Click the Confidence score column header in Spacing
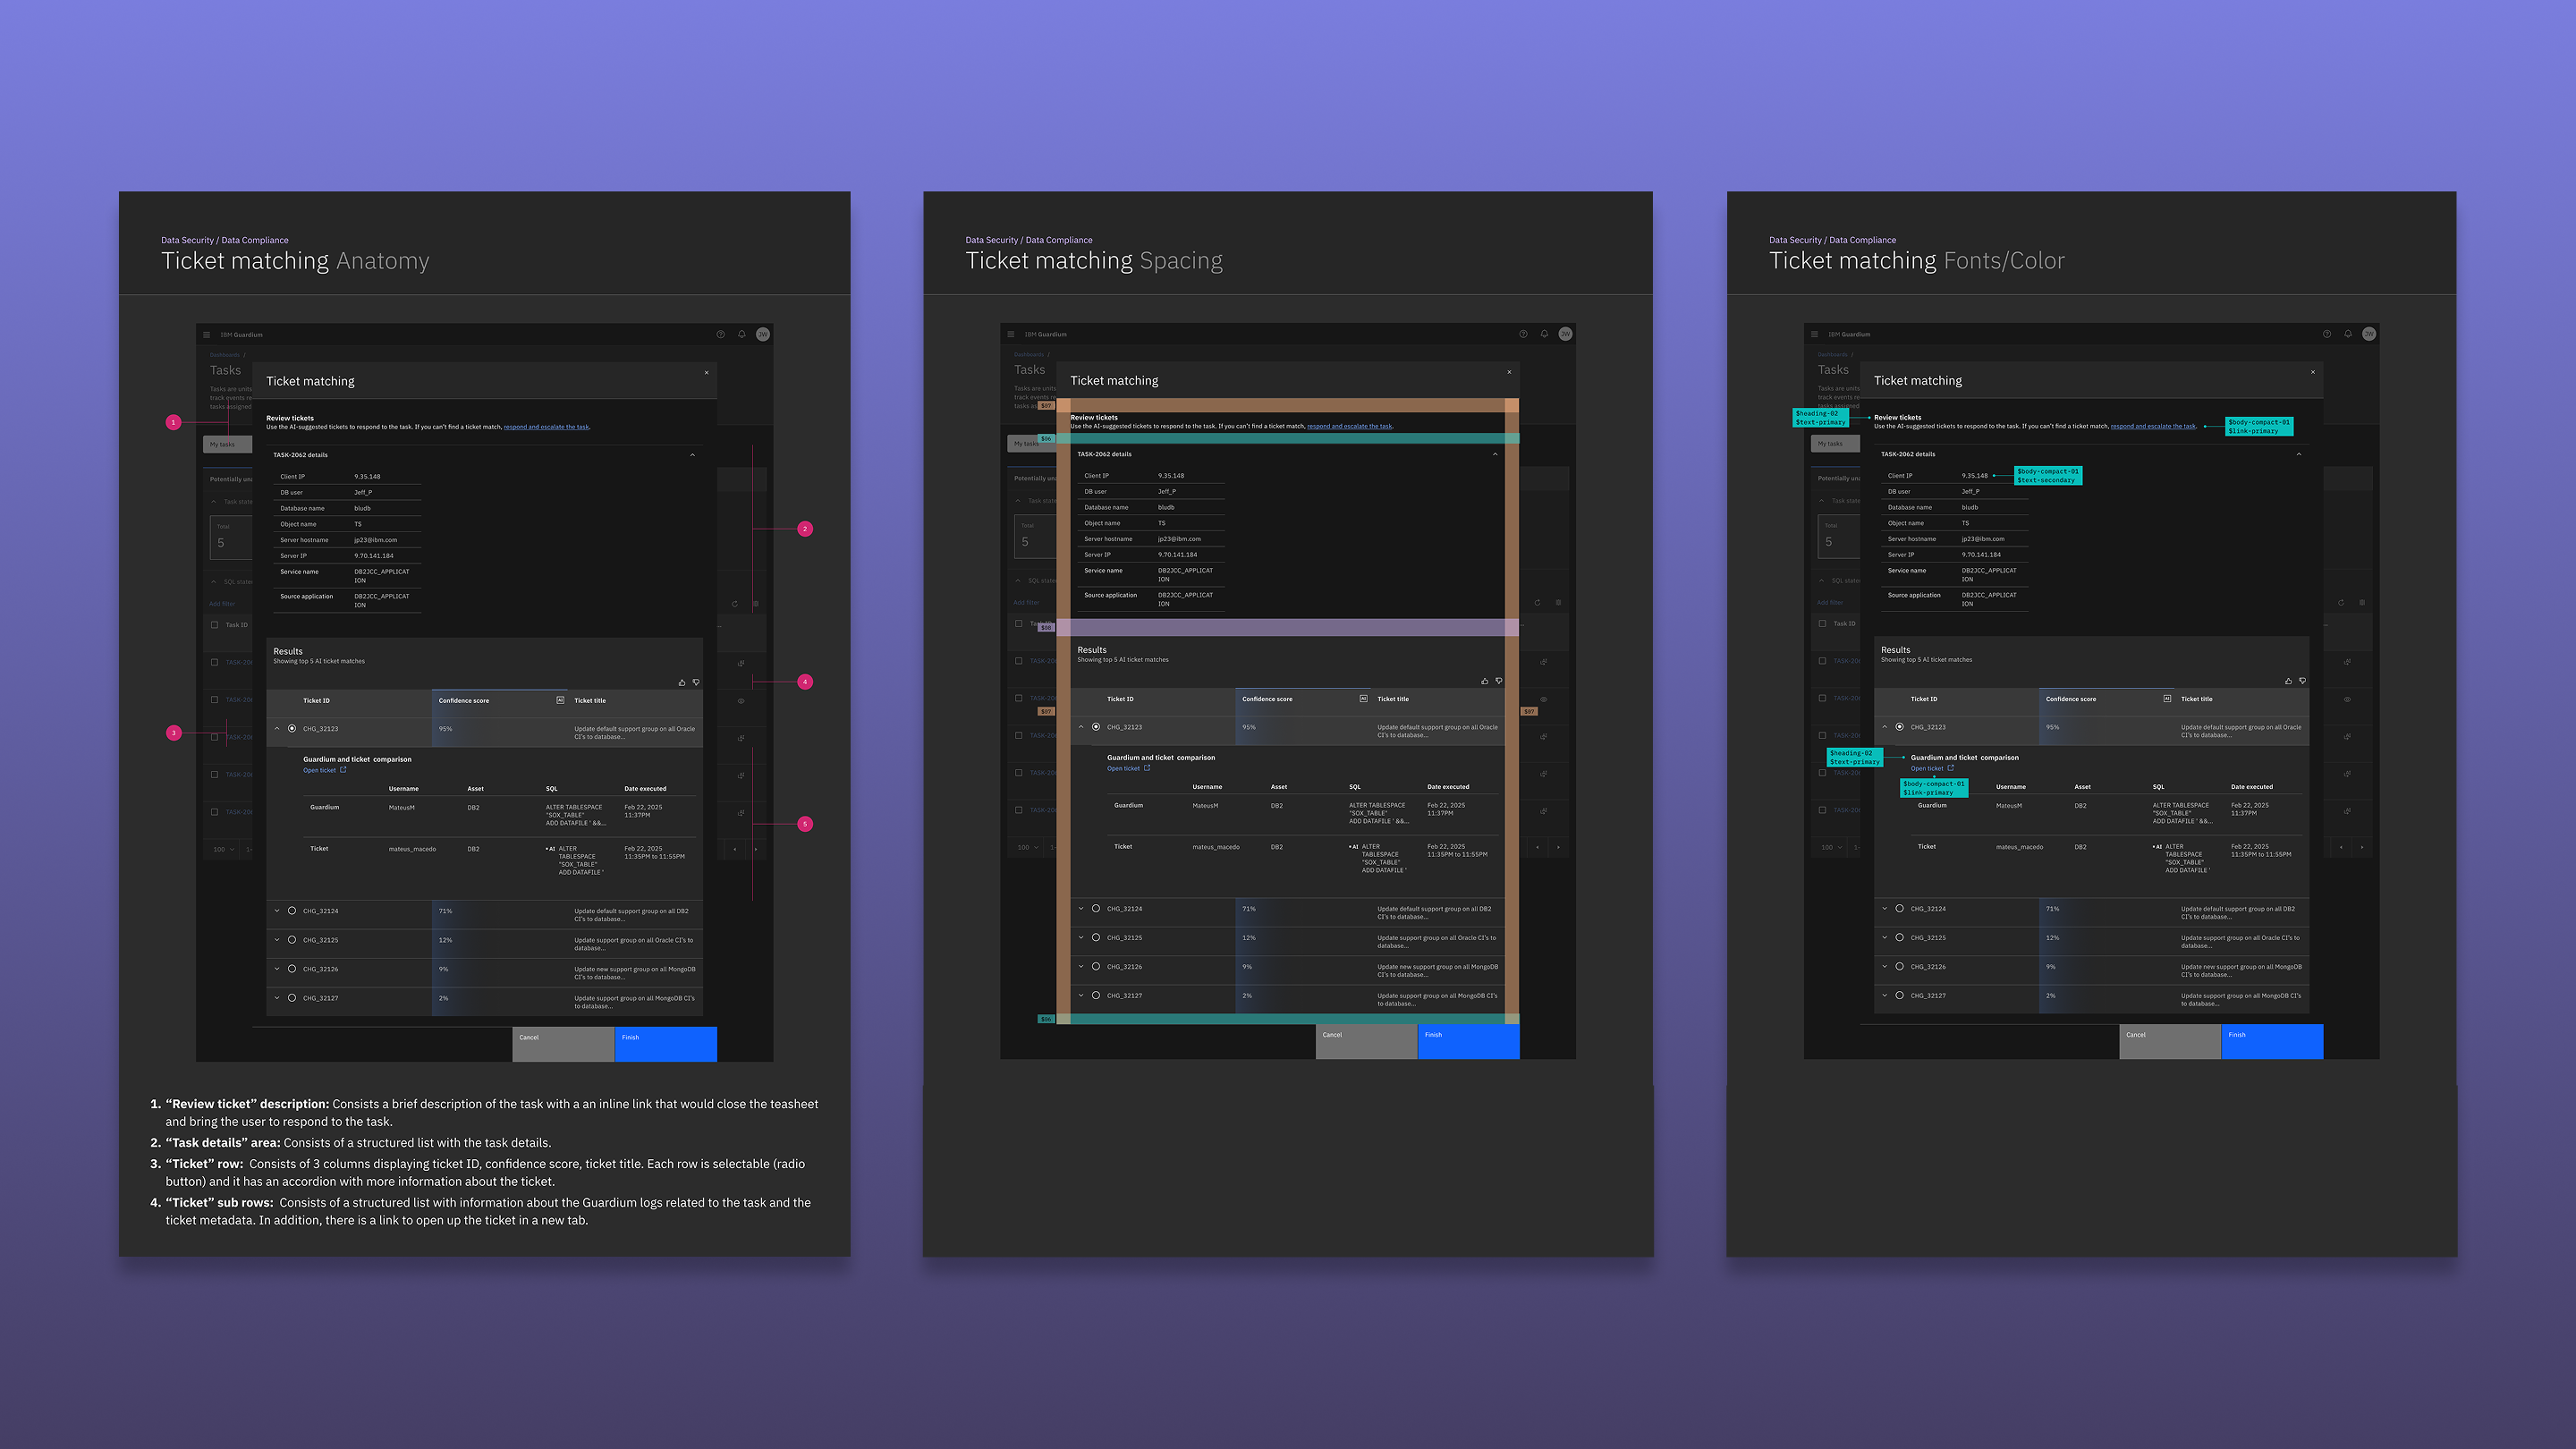This screenshot has width=2576, height=1449. pyautogui.click(x=1267, y=699)
